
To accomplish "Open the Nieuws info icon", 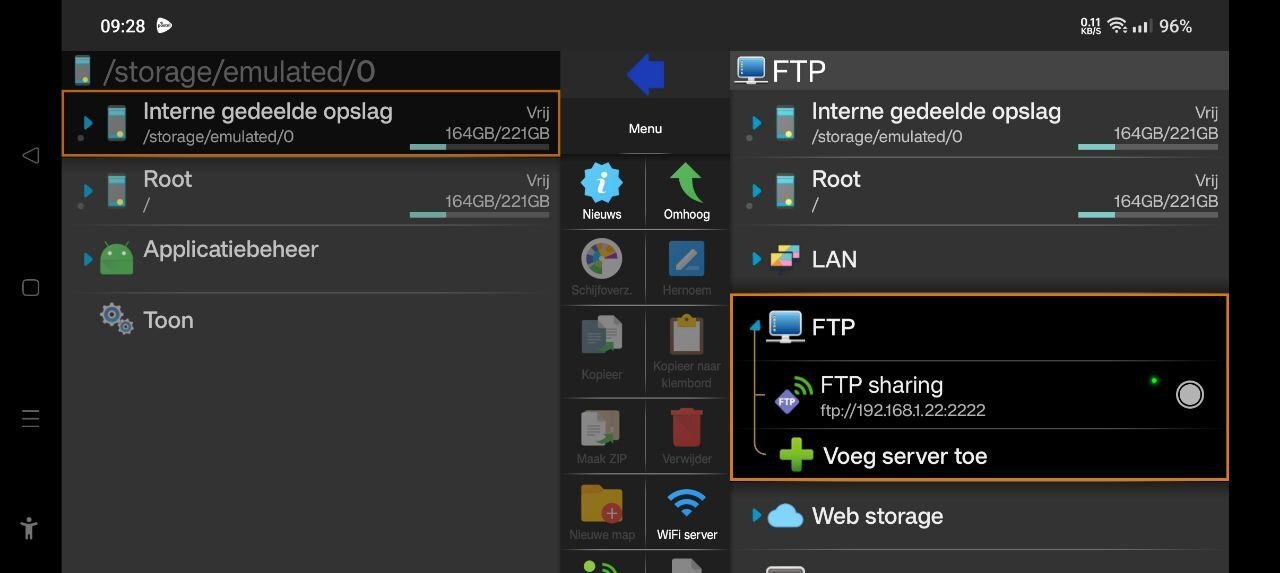I will click(602, 186).
